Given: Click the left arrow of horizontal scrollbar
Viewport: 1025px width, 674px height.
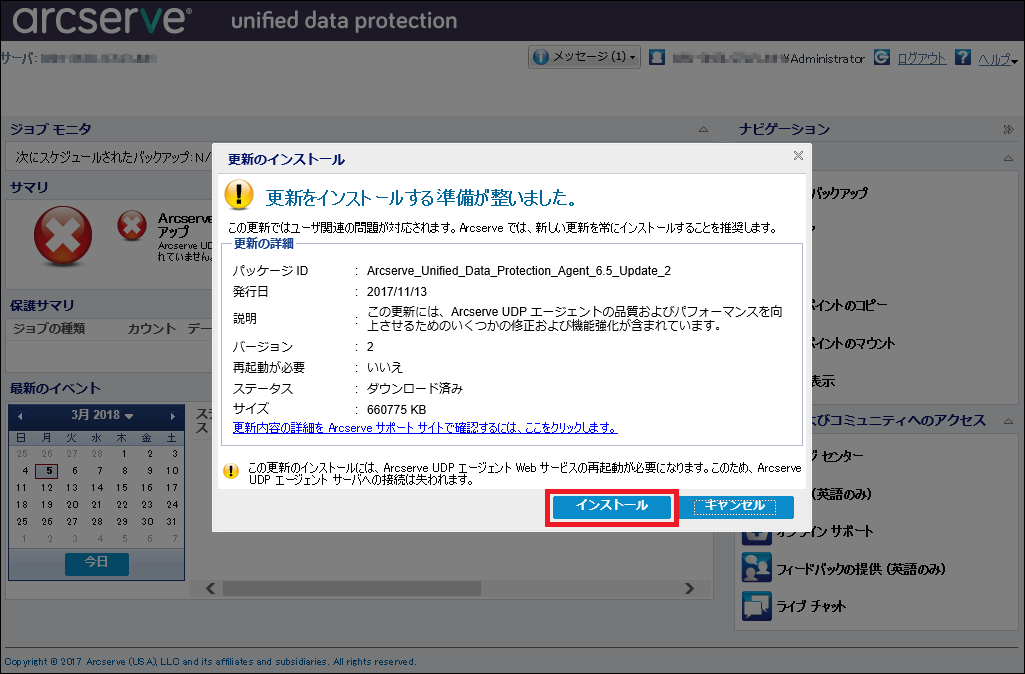Looking at the screenshot, I should tap(210, 588).
